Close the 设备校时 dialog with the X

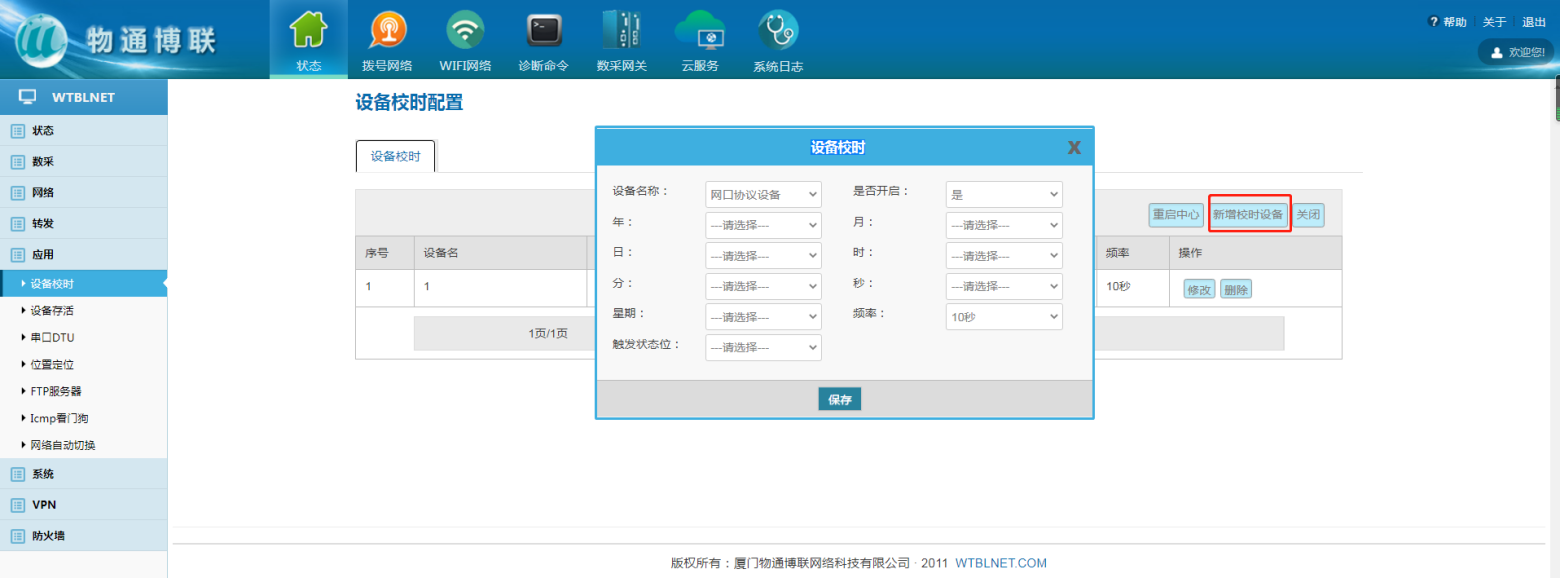[1074, 148]
